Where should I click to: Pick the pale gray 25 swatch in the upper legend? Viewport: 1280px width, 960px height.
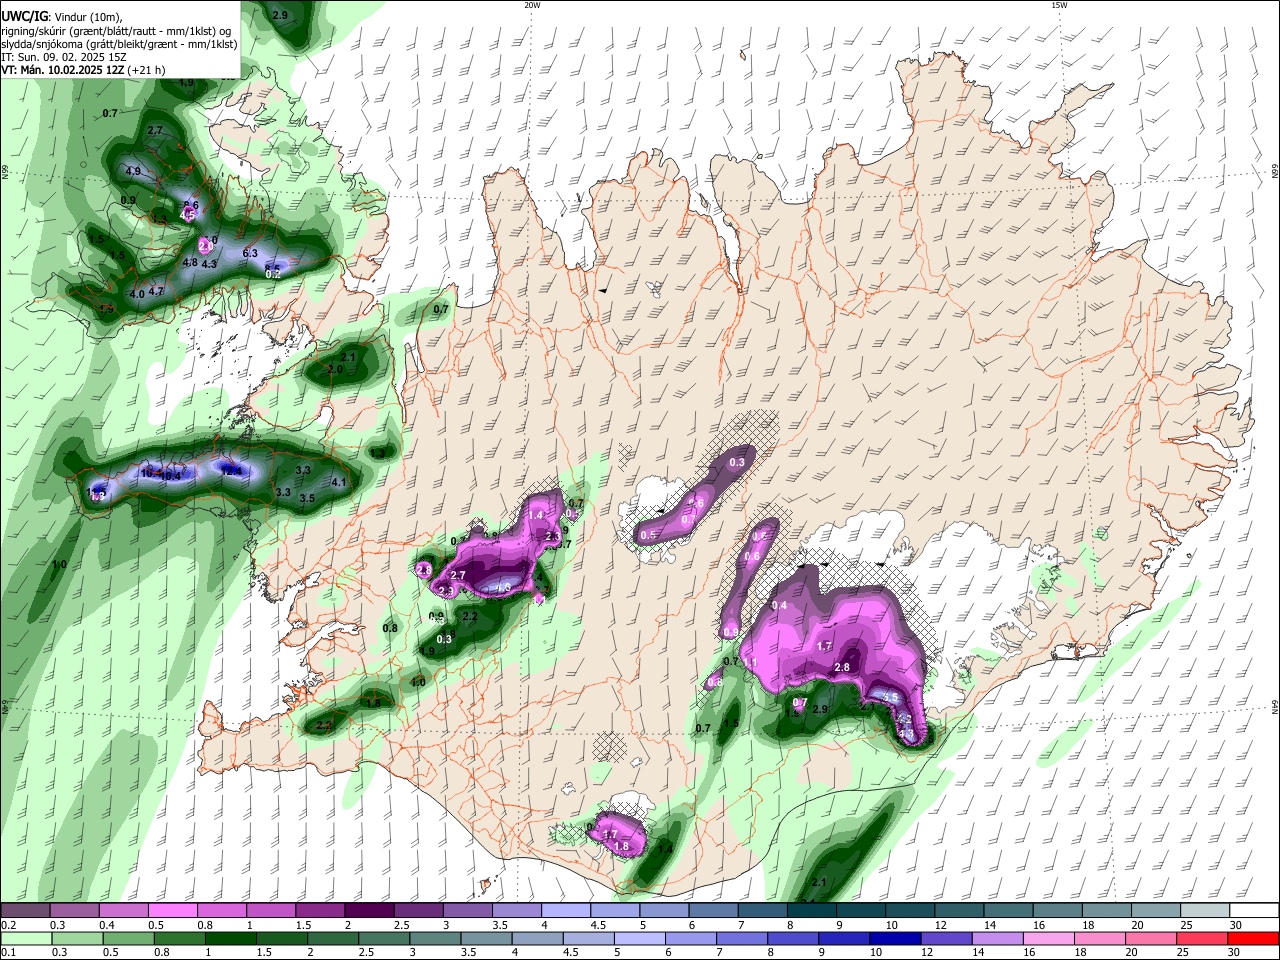[x=1205, y=911]
